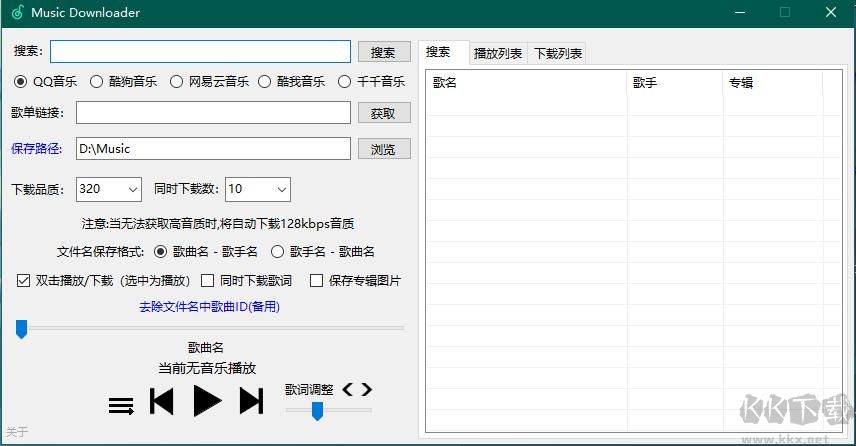Click the lyrics adjust right arrow
This screenshot has height=446, width=856.
367,389
